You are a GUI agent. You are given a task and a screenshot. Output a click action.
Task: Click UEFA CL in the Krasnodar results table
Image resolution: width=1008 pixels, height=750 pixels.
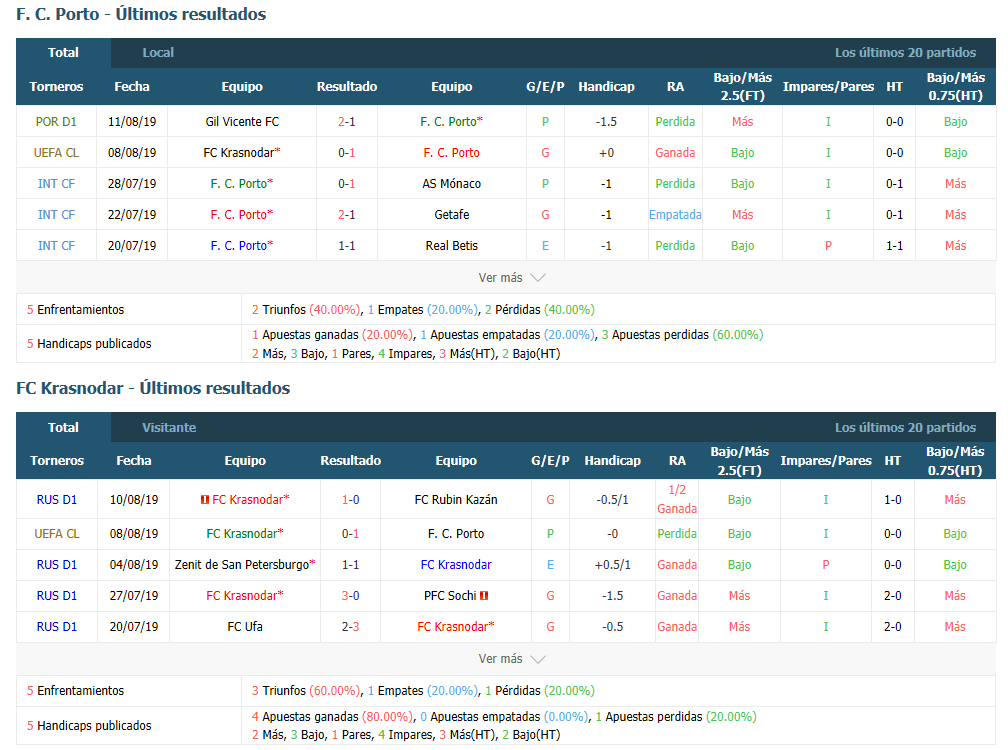(x=57, y=533)
